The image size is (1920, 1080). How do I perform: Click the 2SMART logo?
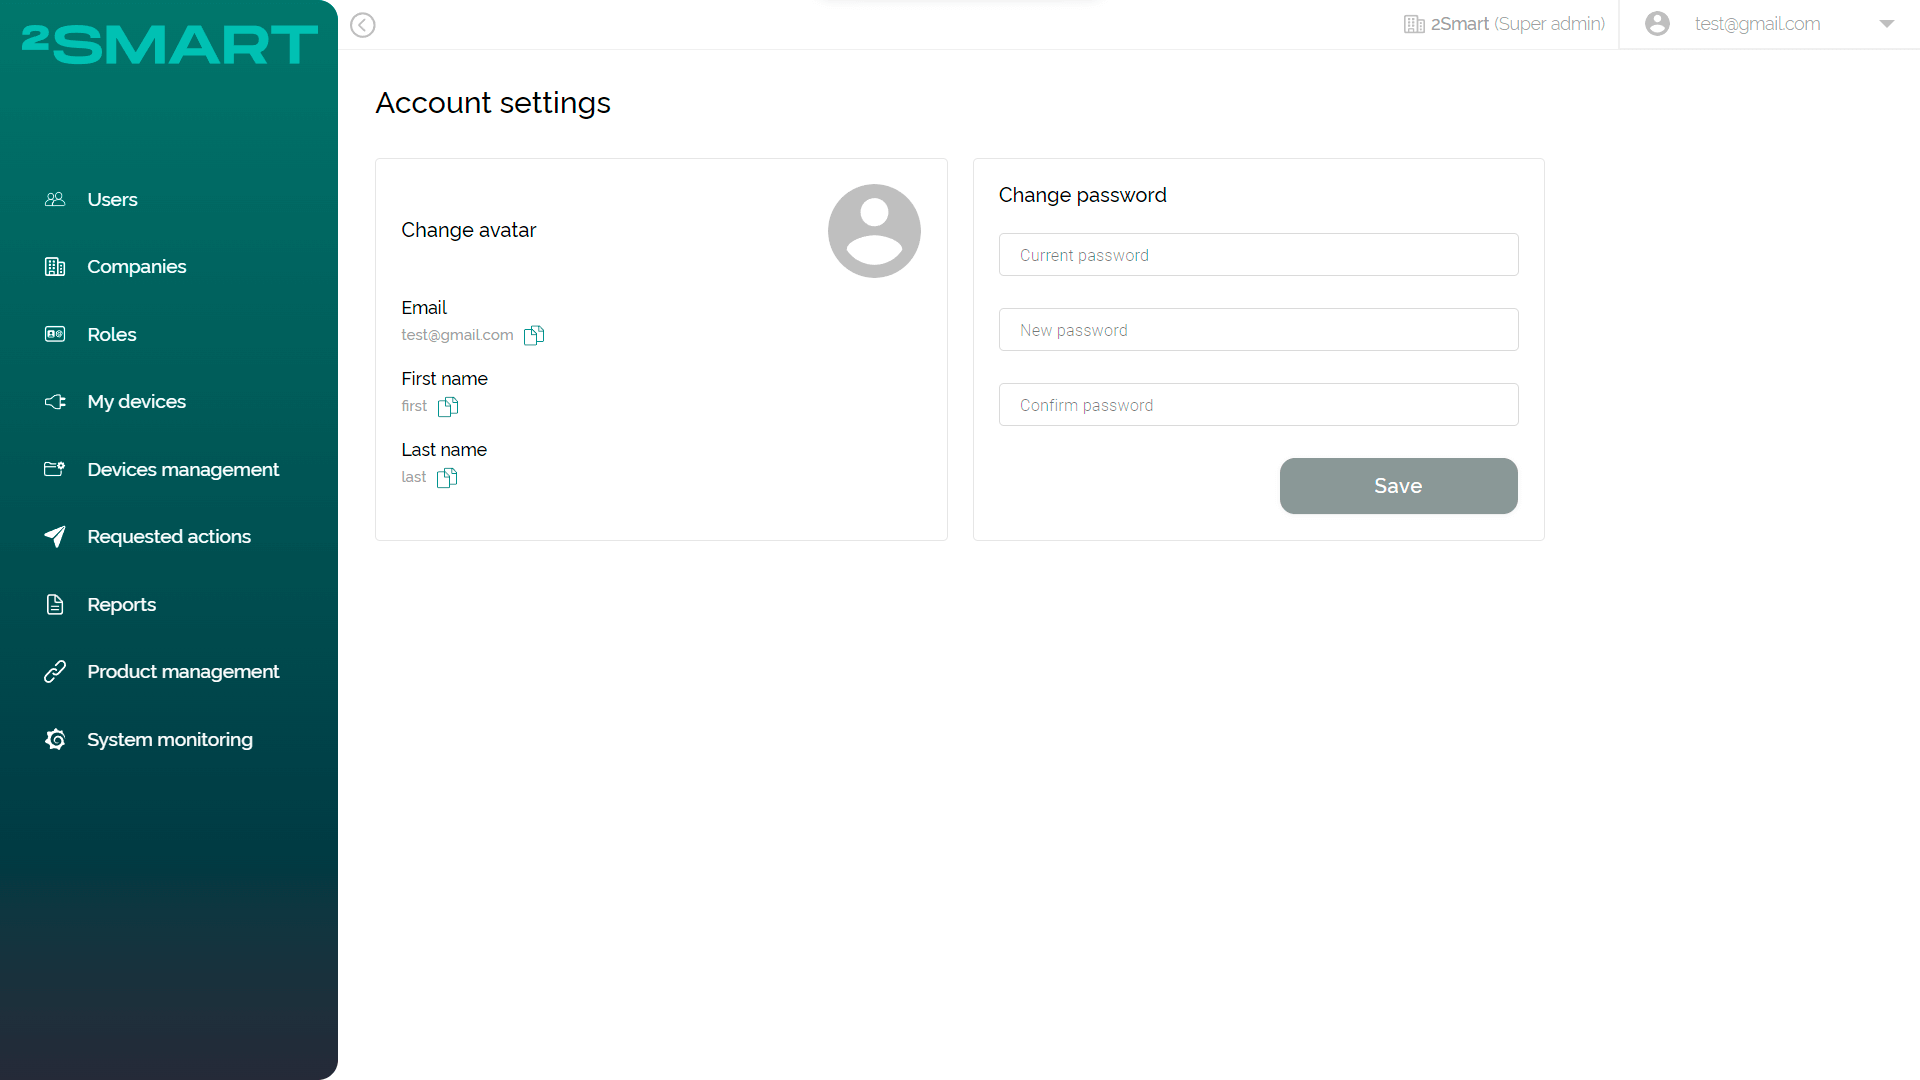(168, 44)
